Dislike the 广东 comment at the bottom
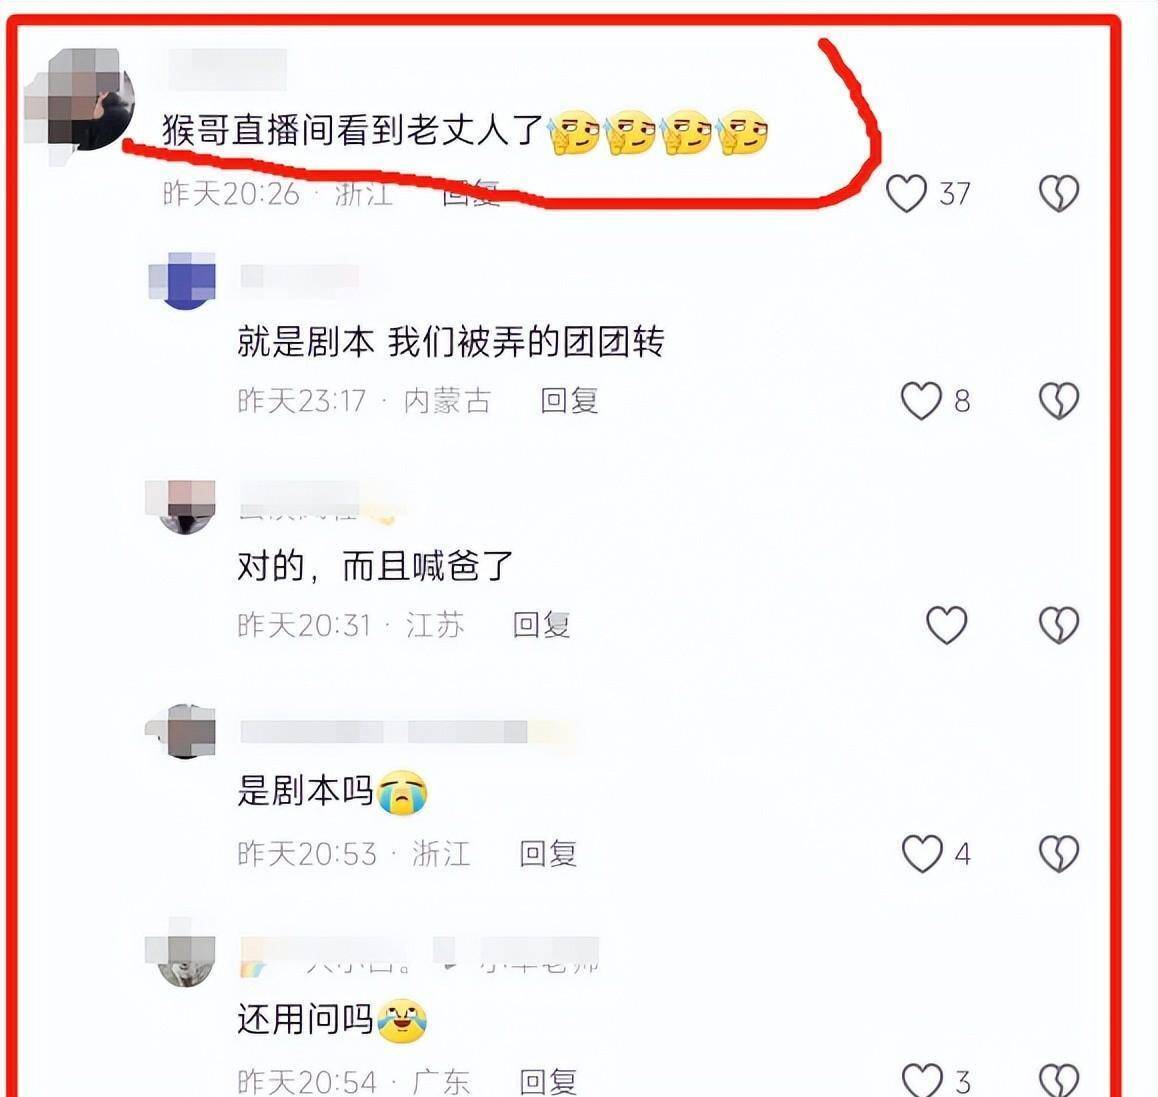Viewport: 1158px width, 1097px height. tap(1059, 1080)
